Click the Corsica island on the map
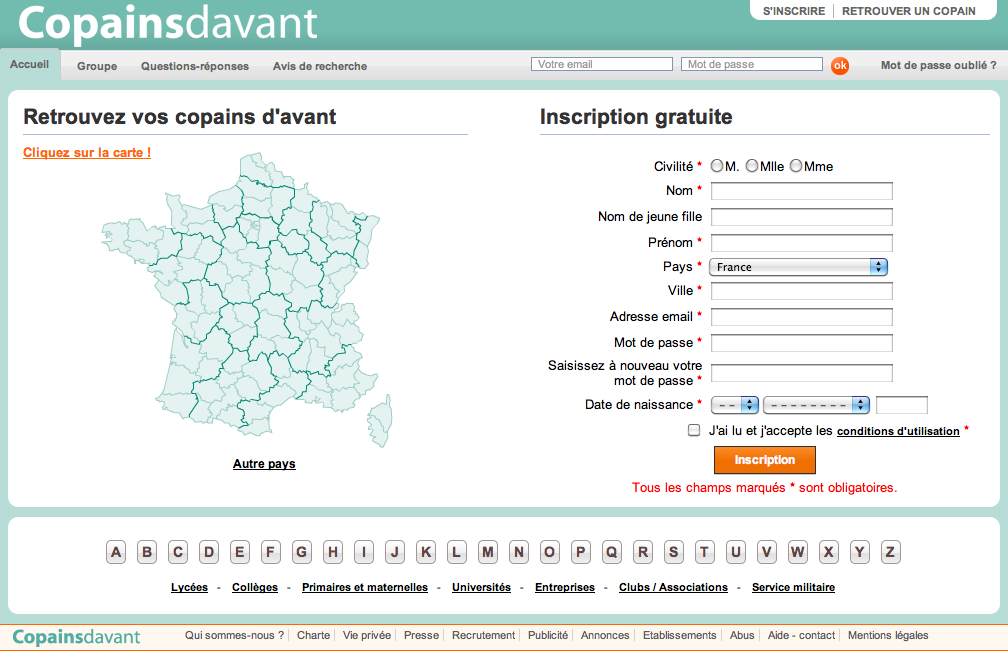The image size is (1008, 668). coord(381,422)
